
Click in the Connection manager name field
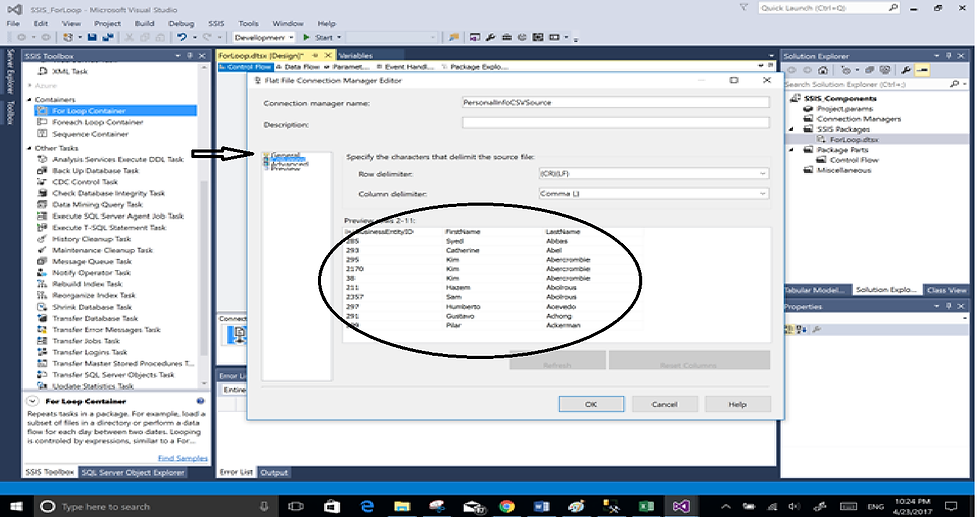tap(616, 103)
